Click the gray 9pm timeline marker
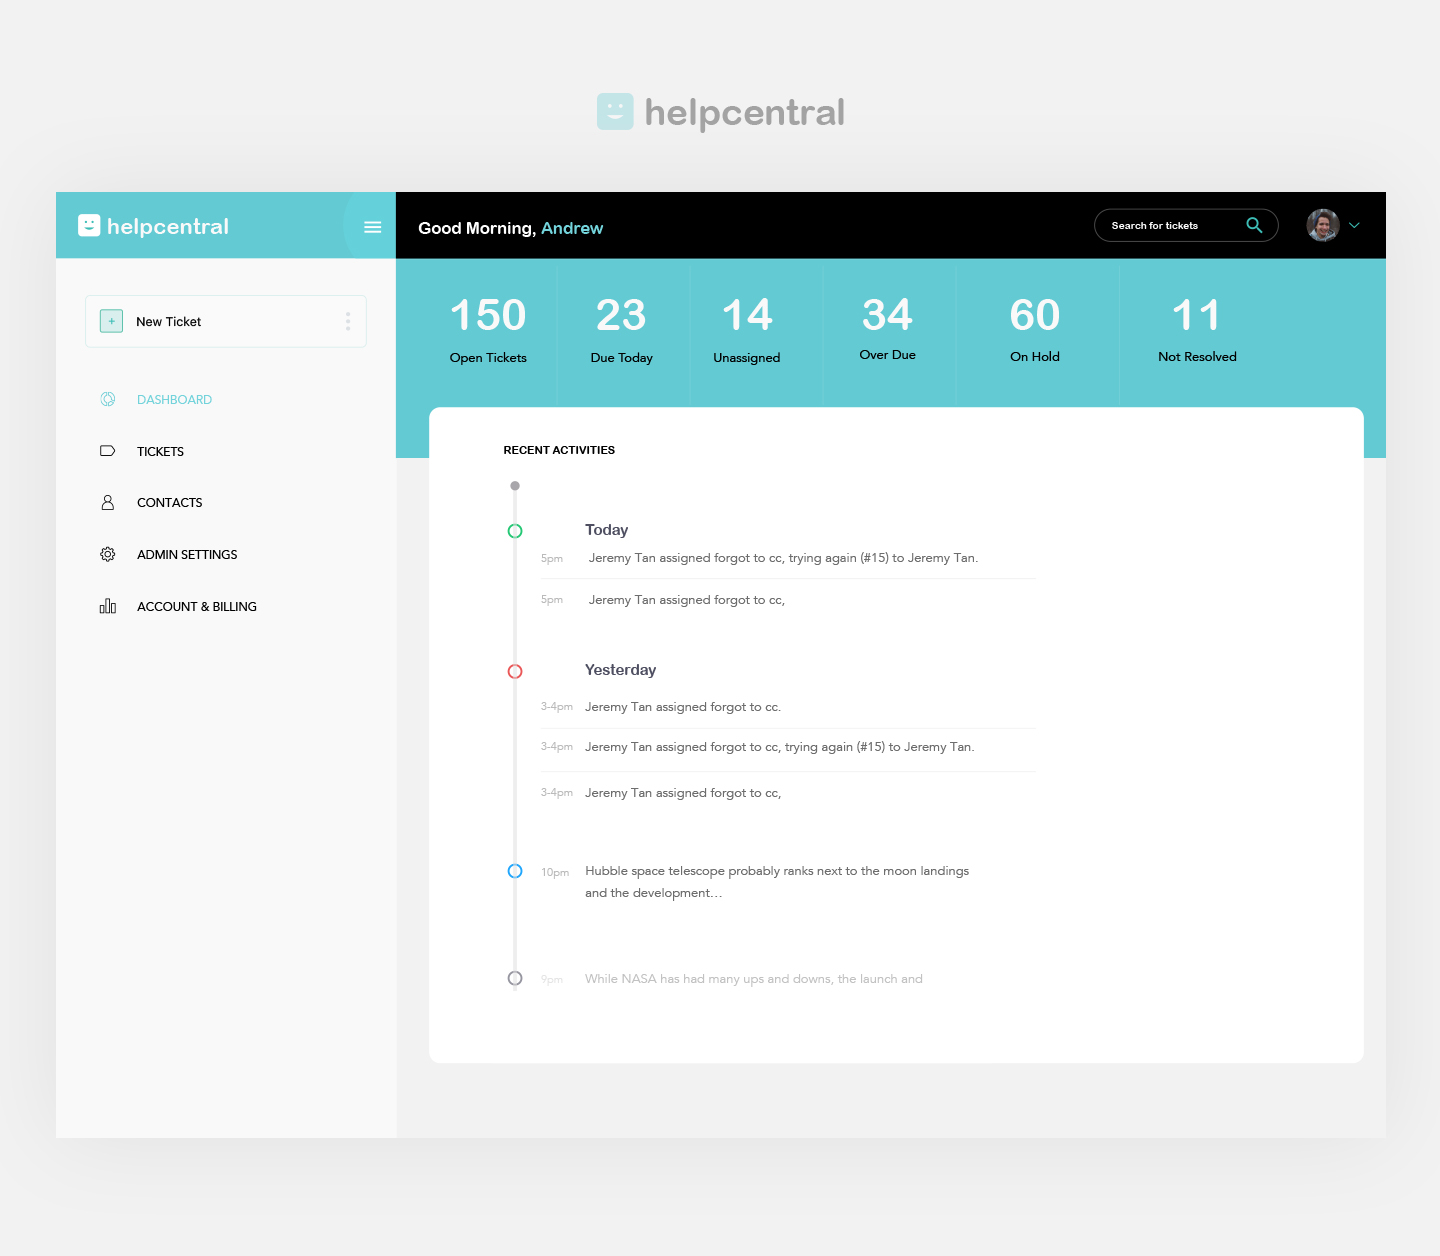The image size is (1440, 1256). pos(515,978)
